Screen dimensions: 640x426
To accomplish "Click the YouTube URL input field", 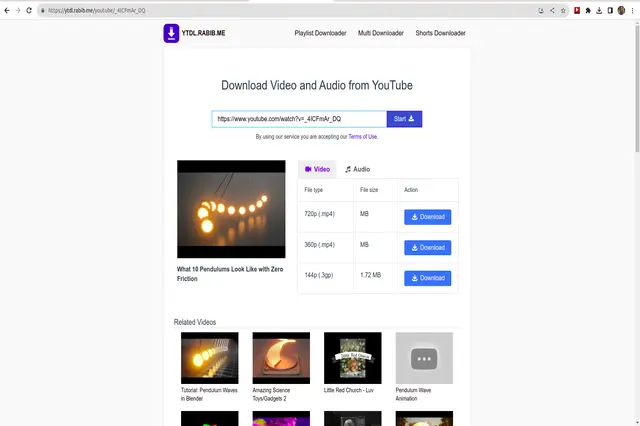I will 299,119.
